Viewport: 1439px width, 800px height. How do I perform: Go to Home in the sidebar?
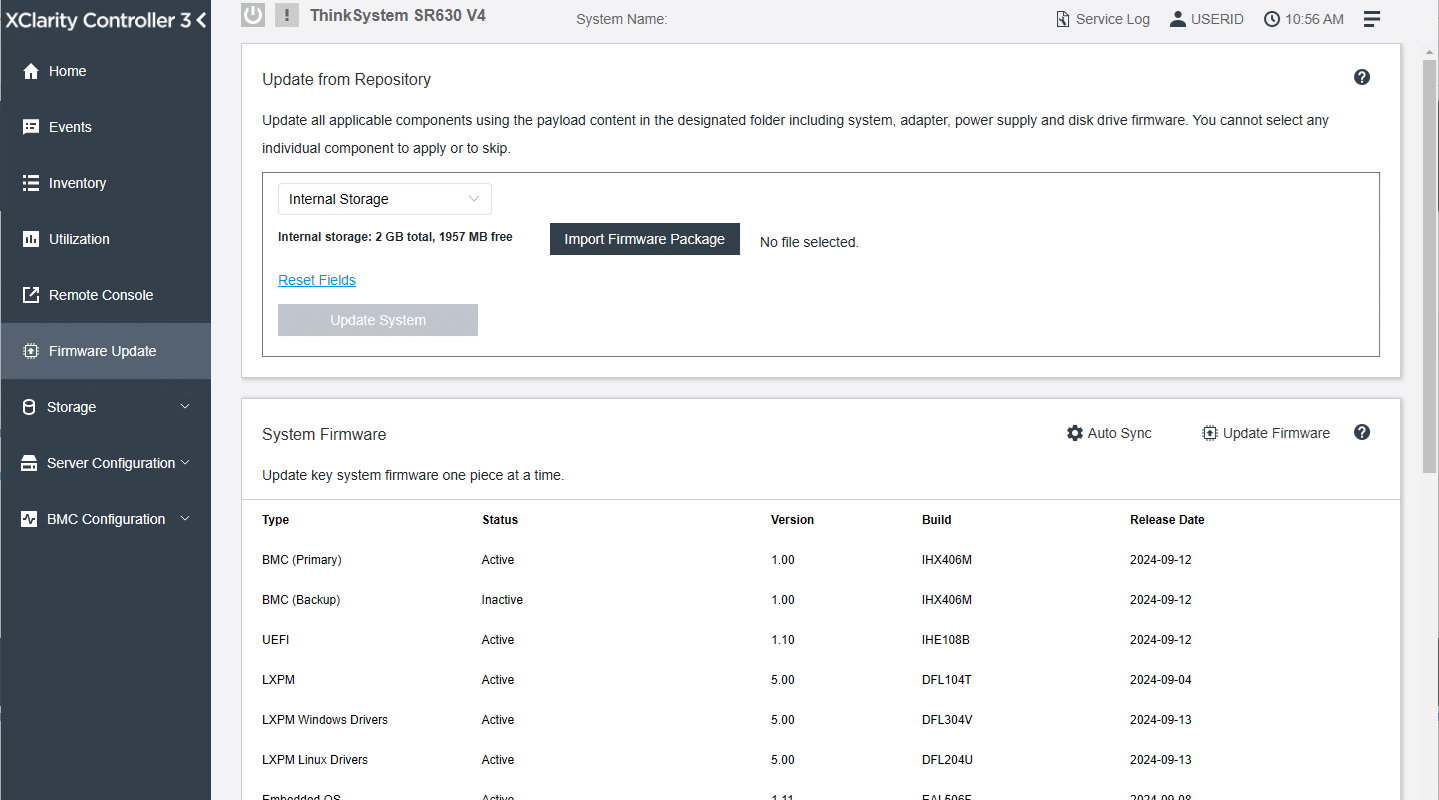coord(105,71)
